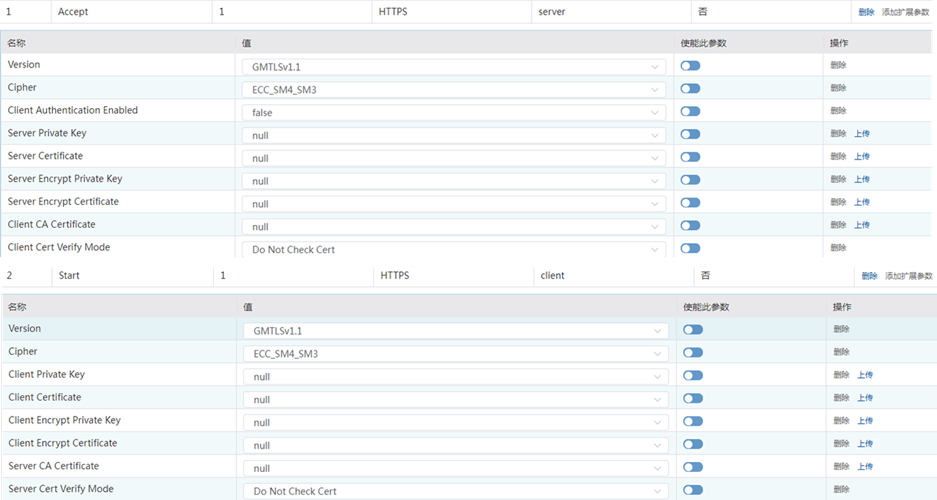
Task: Enable the Cipher parameter in the Accept server section
Action: [x=690, y=88]
